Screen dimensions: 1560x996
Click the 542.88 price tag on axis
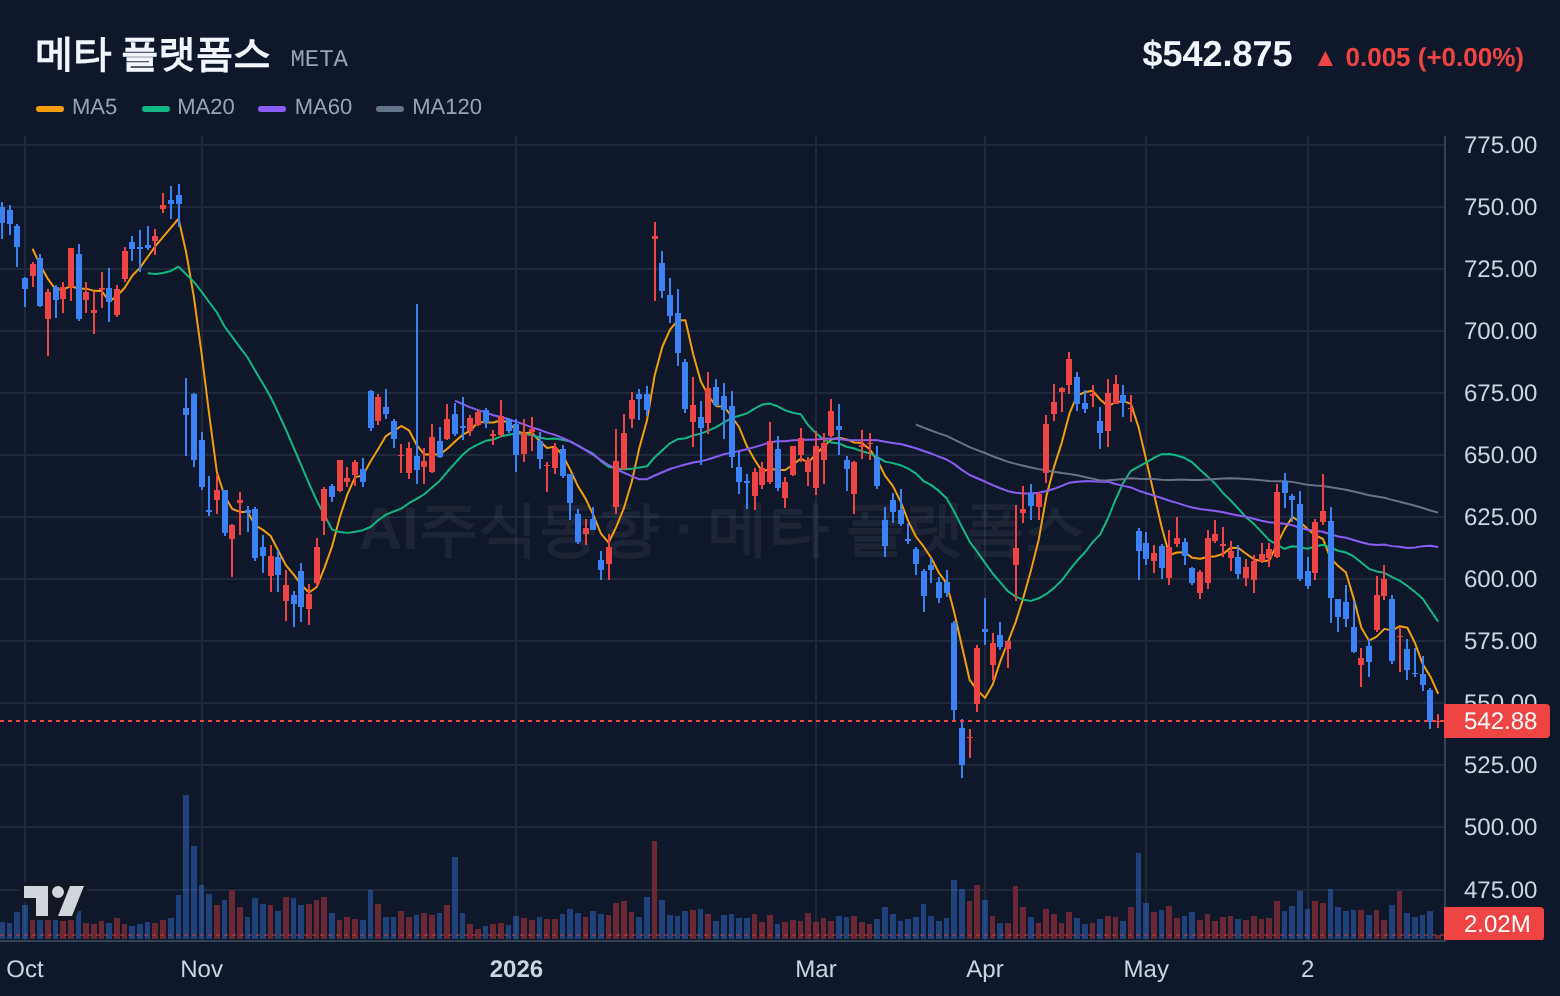coord(1498,721)
